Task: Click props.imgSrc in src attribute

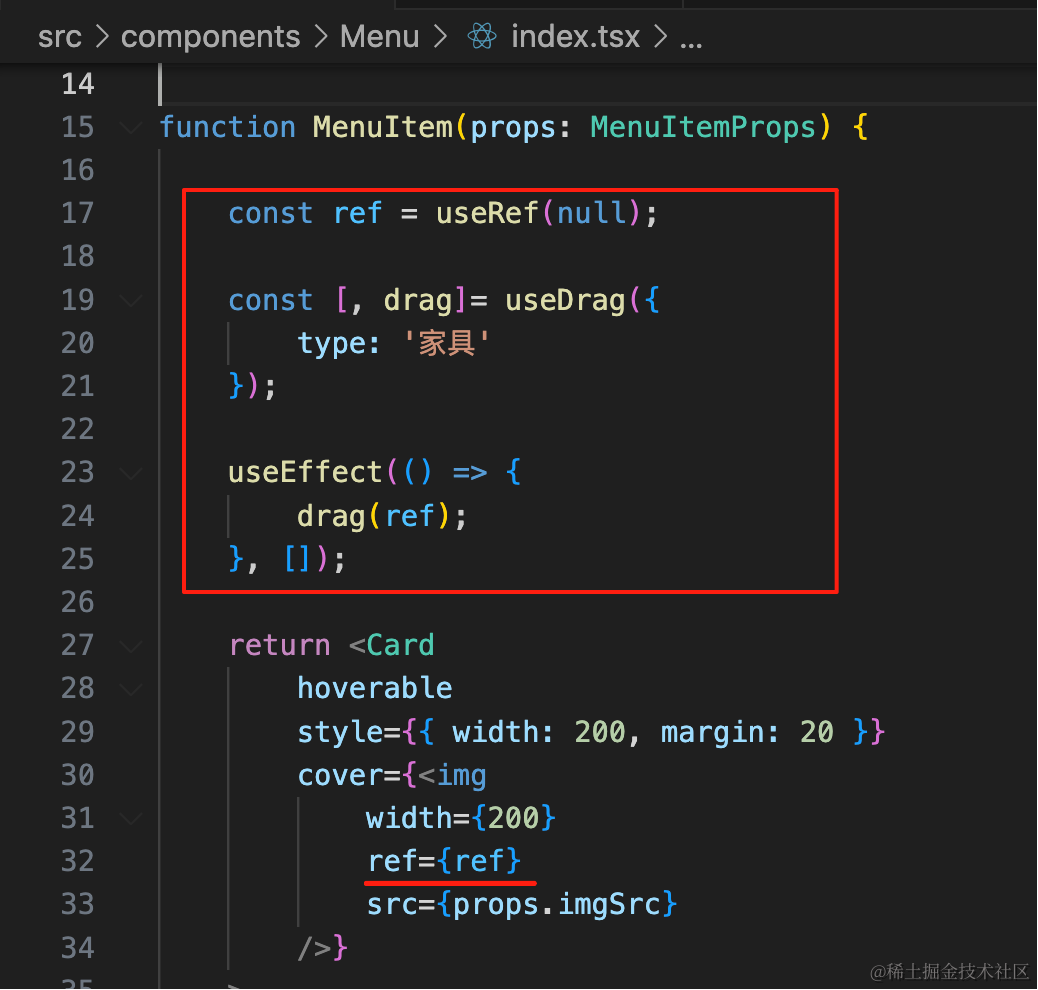Action: pyautogui.click(x=557, y=905)
